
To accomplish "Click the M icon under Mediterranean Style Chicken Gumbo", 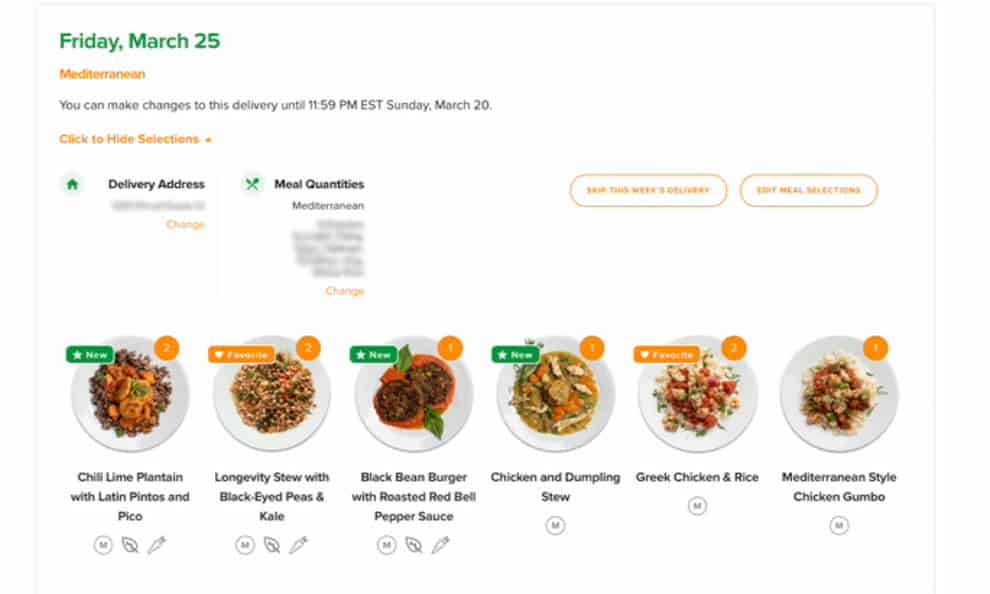I will click(839, 525).
